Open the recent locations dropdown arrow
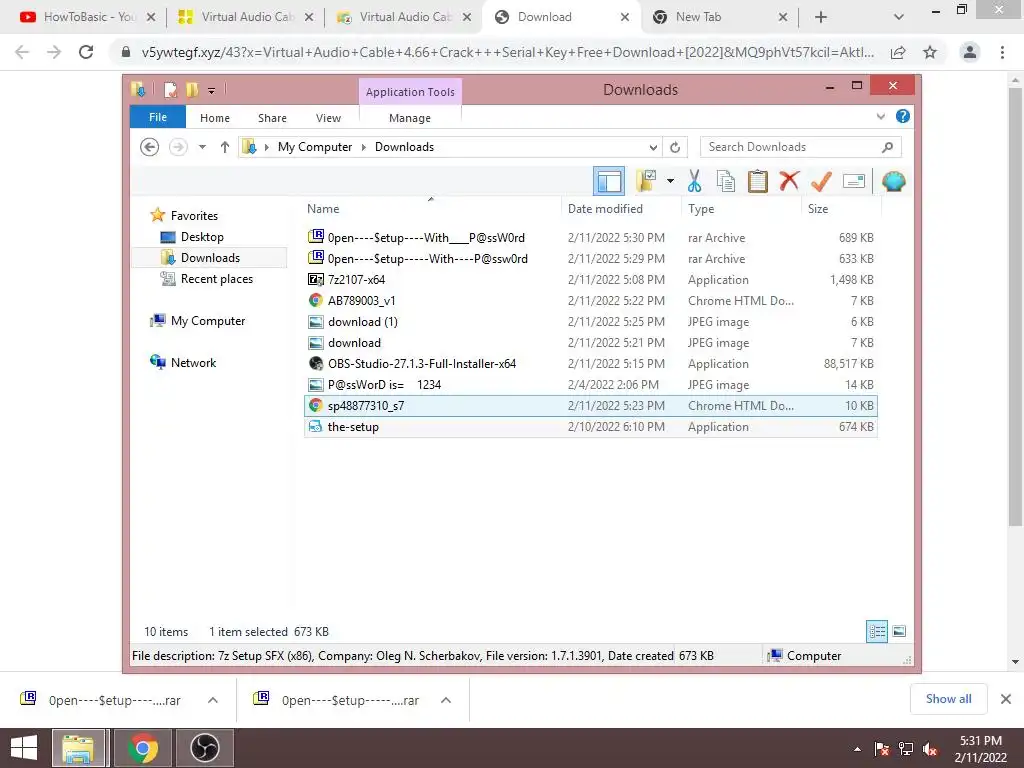 click(202, 147)
